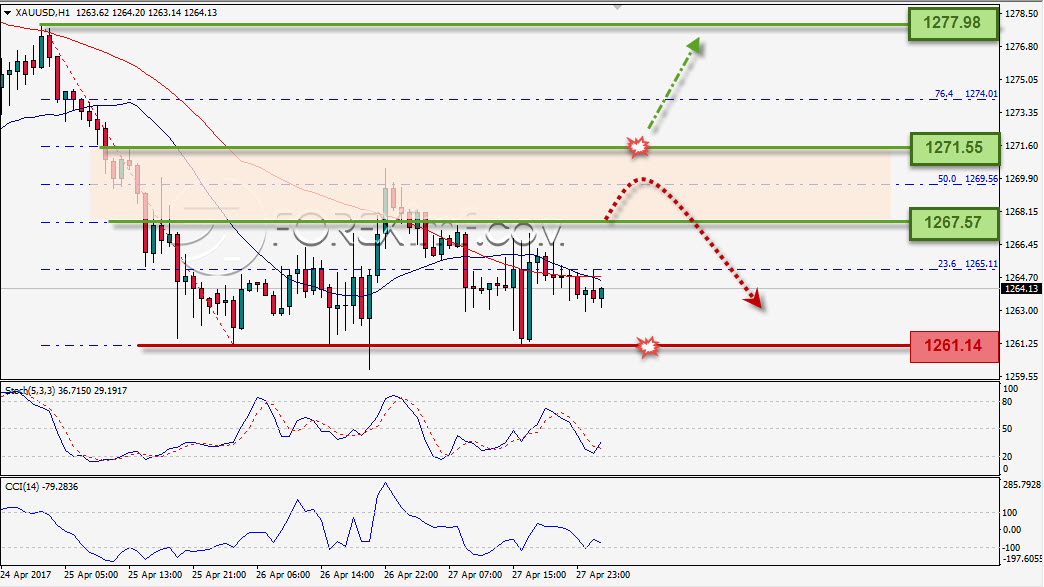Click price scale value 1266.45
The height and width of the screenshot is (587, 1044).
coord(1021,244)
